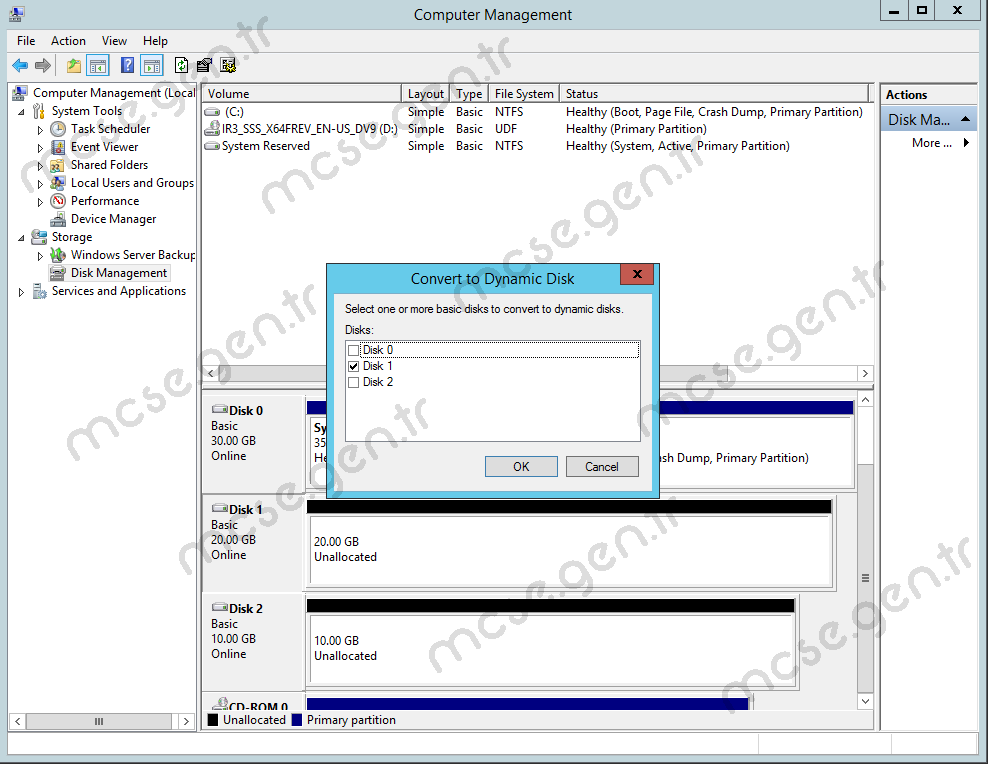
Task: Click the Device Manager icon
Action: tap(58, 219)
